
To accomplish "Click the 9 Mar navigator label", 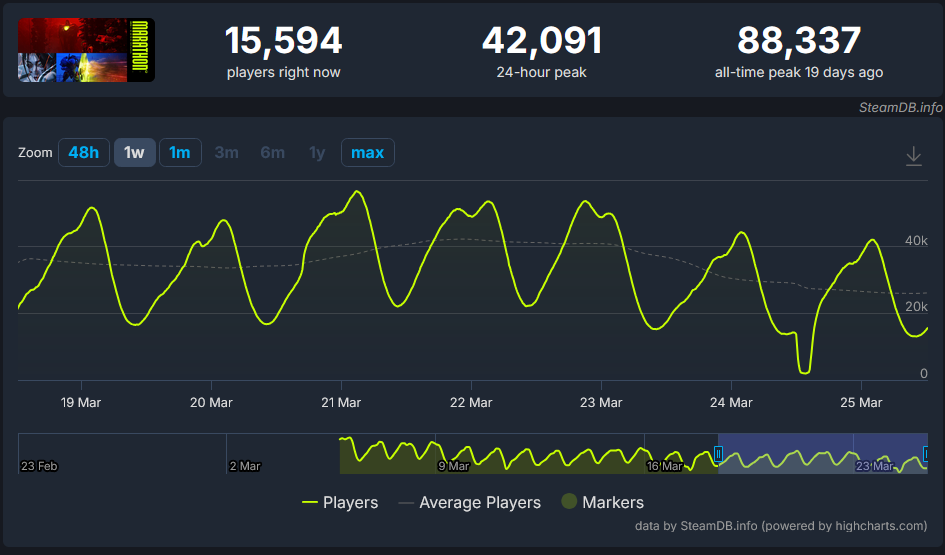I will click(454, 466).
